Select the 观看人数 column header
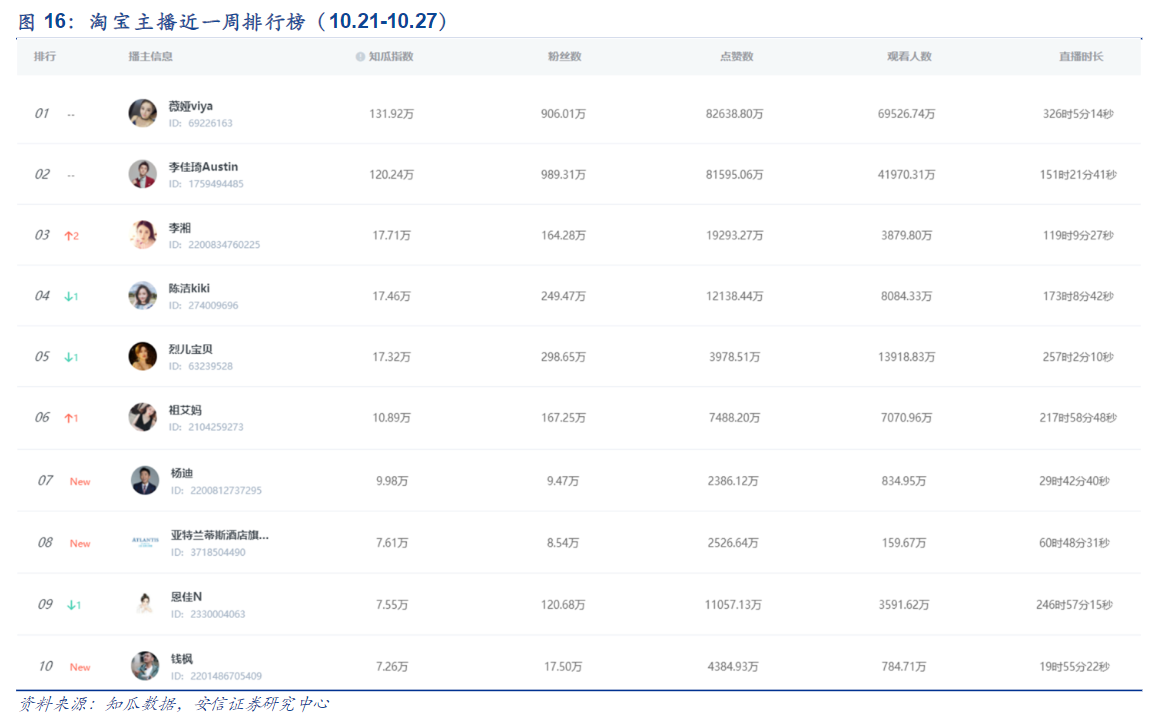This screenshot has width=1157, height=716. (x=909, y=57)
